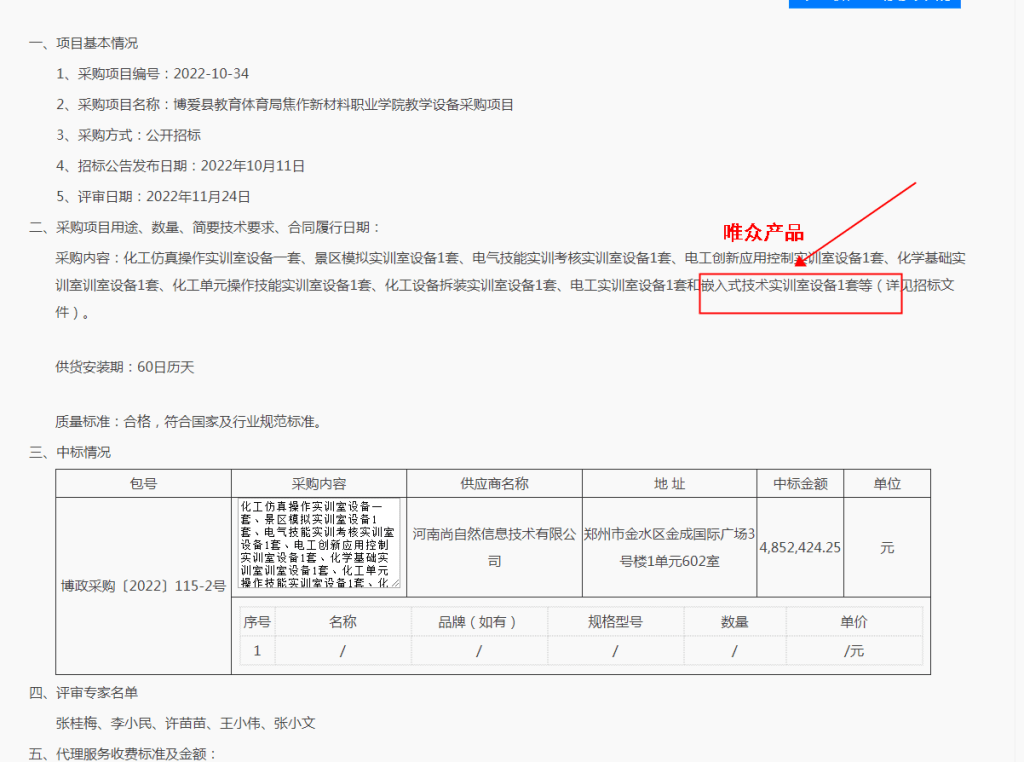This screenshot has width=1024, height=762.
Task: Click the 规格型号 sub-table header
Action: [x=614, y=622]
